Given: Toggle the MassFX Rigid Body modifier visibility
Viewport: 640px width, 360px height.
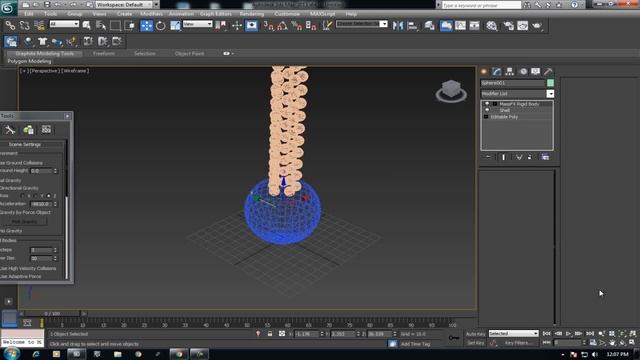Looking at the screenshot, I should (487, 104).
